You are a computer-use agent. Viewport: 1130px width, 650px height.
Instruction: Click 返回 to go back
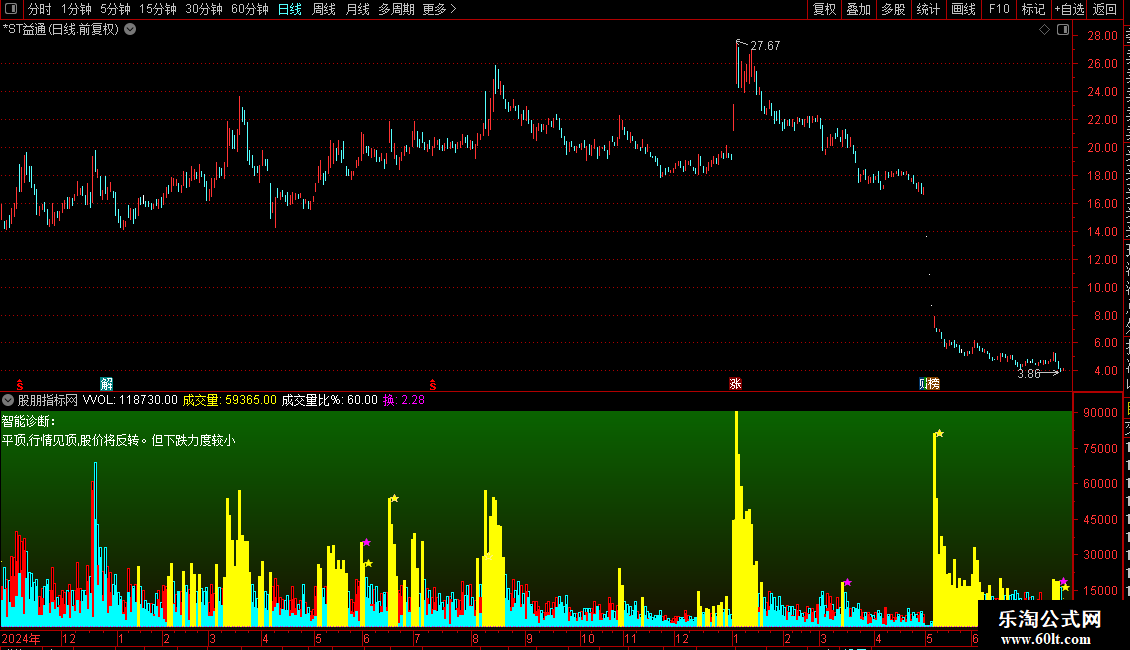coord(1105,9)
